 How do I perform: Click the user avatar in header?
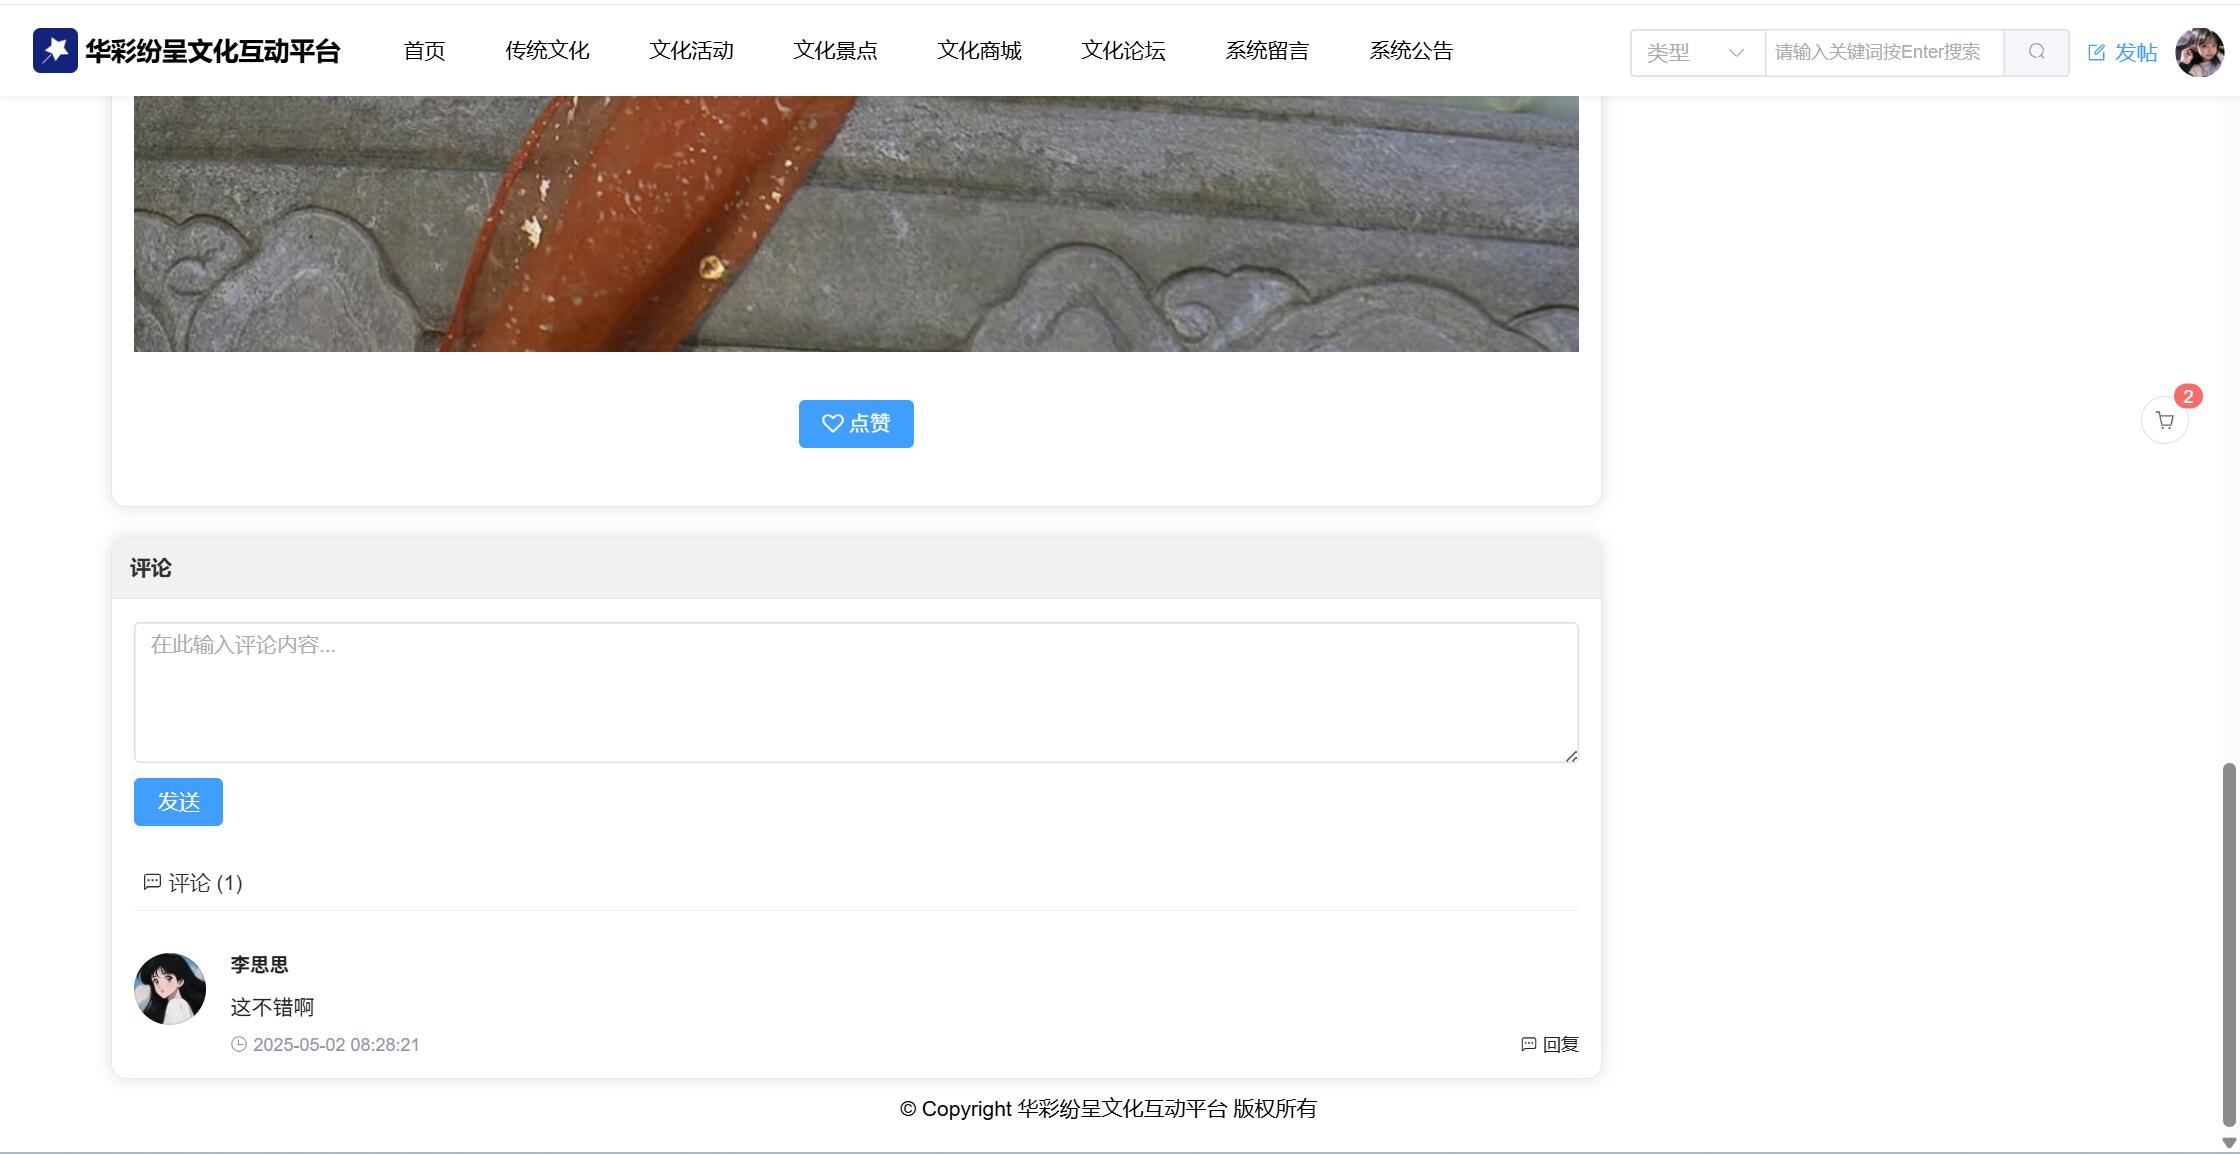click(2199, 52)
